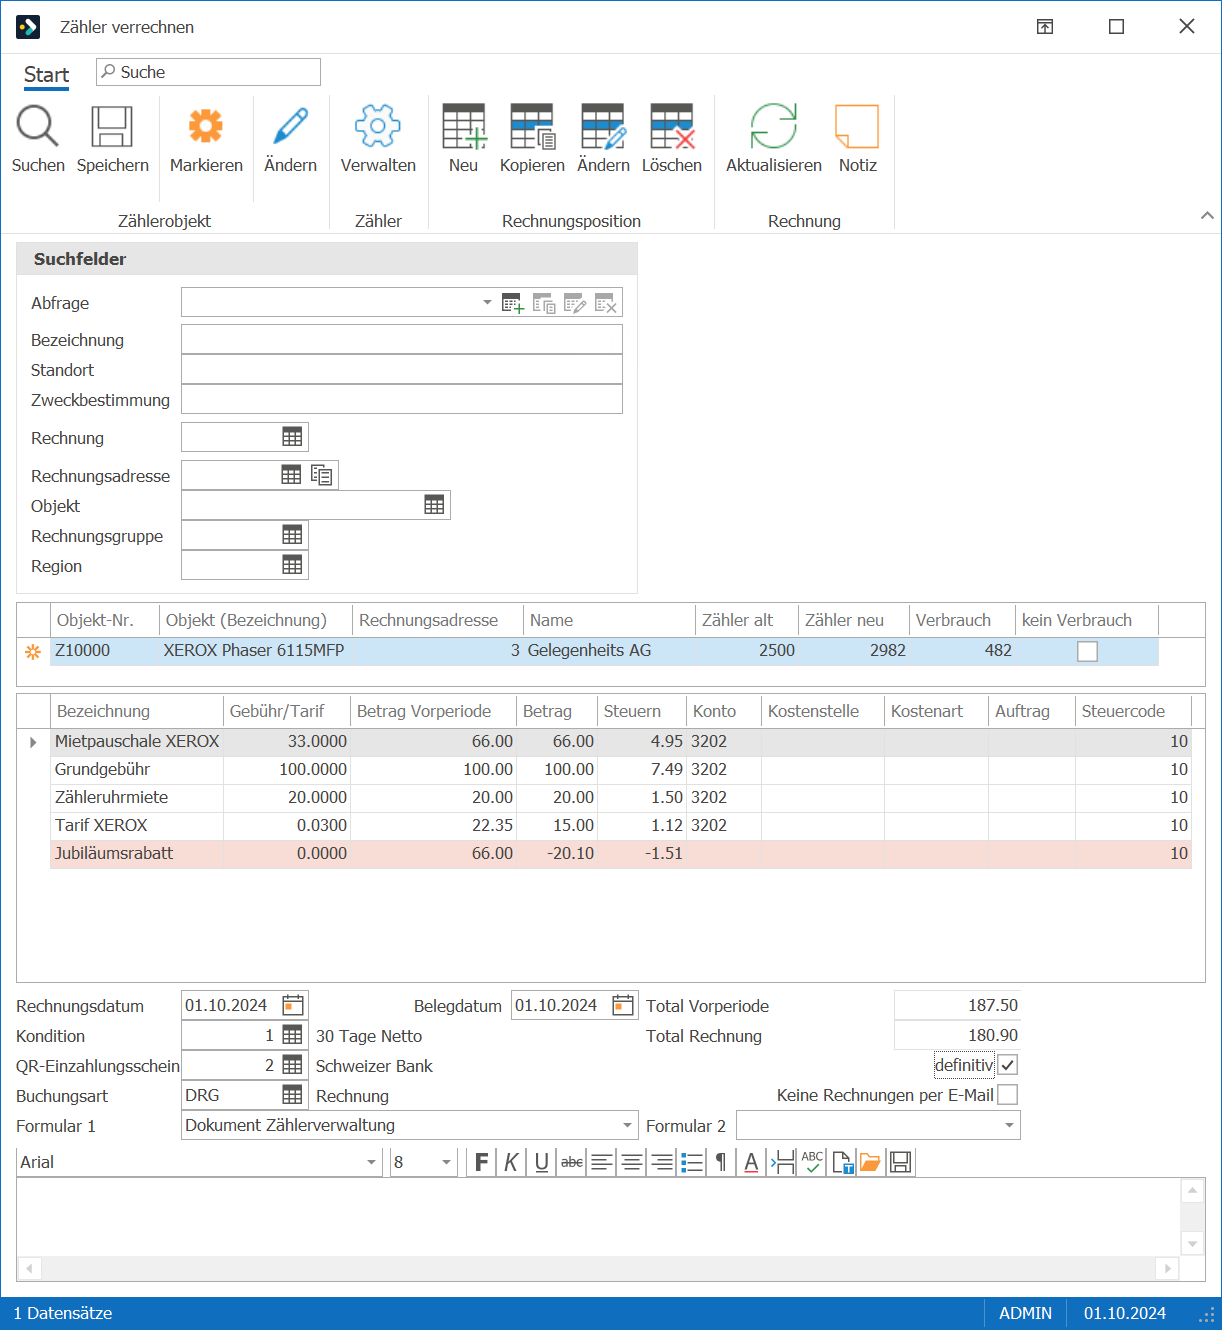Refresh invoice with Aktualisieren icon
The height and width of the screenshot is (1330, 1222).
coord(774,127)
